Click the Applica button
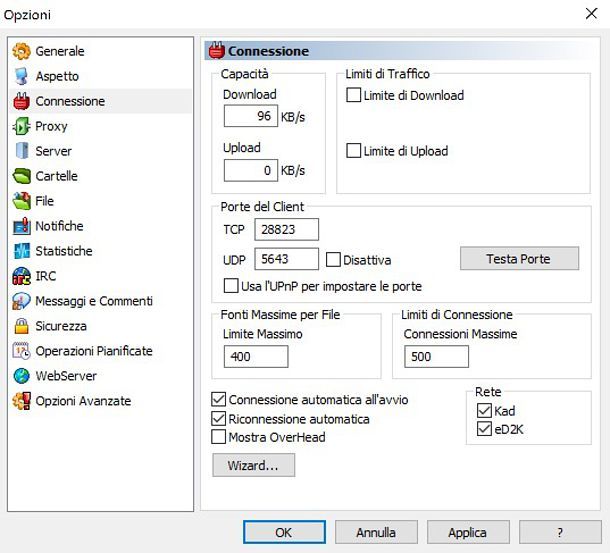The image size is (610, 553). (x=468, y=532)
